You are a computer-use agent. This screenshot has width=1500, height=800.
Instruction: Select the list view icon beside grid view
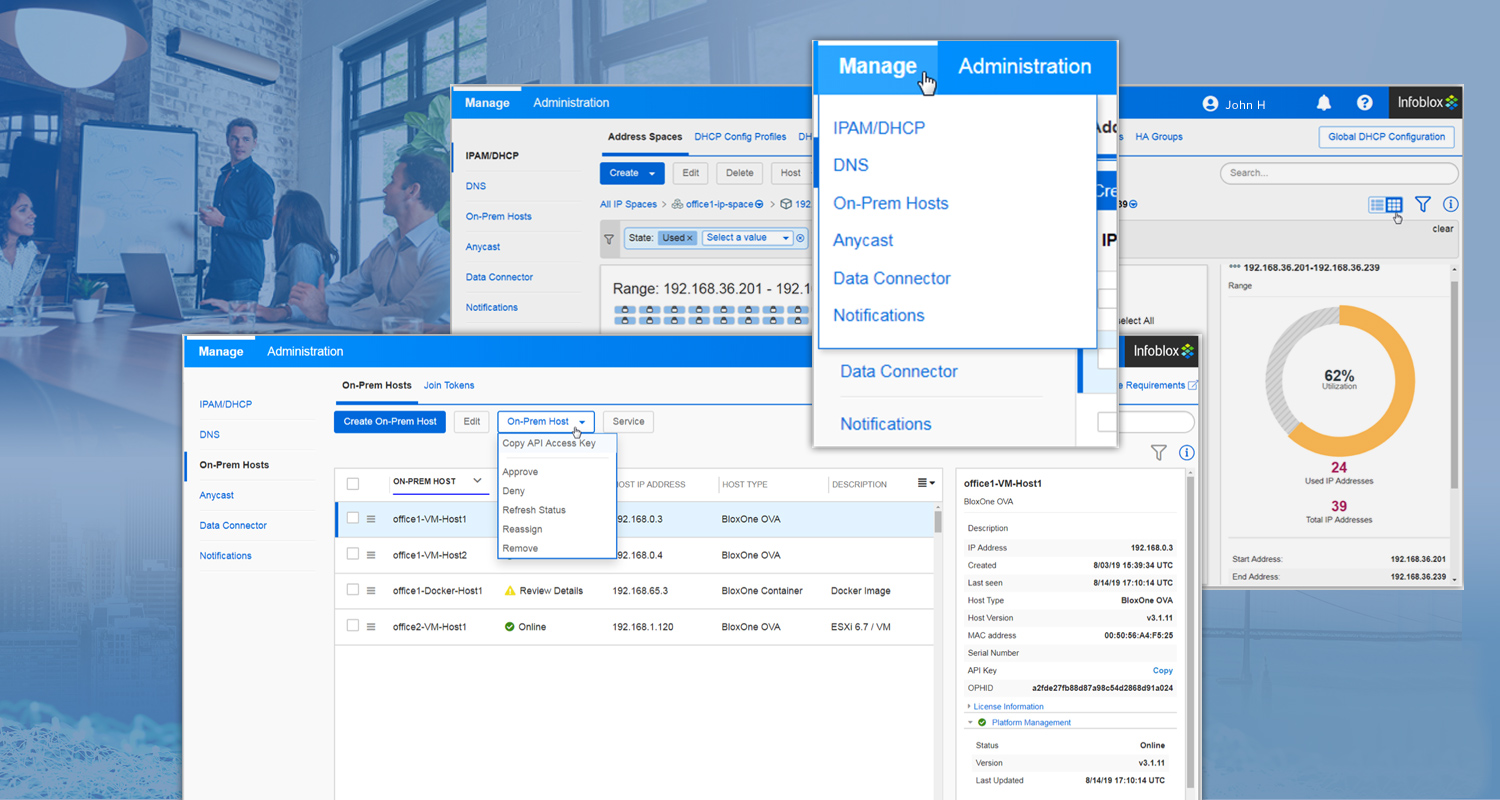pyautogui.click(x=1377, y=205)
